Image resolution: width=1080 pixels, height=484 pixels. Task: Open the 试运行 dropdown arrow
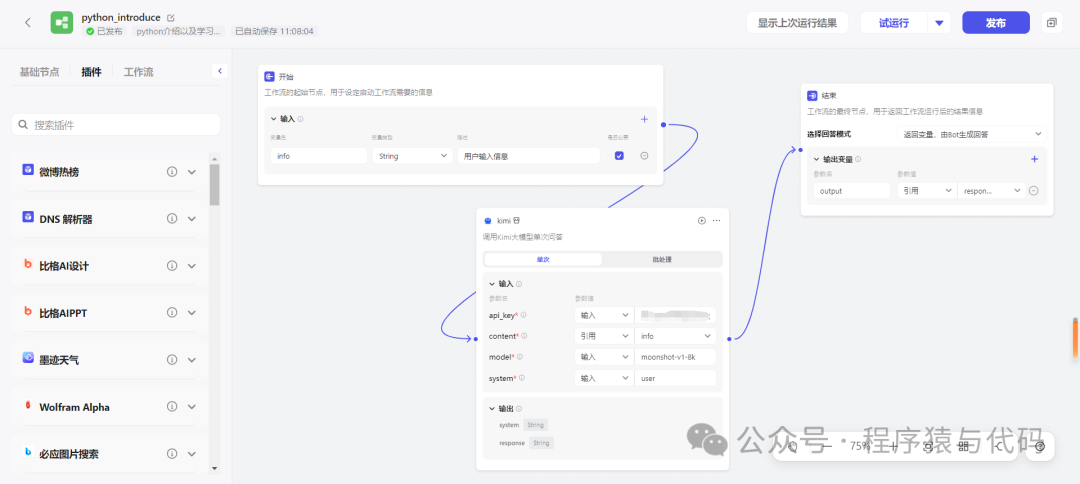pos(939,23)
